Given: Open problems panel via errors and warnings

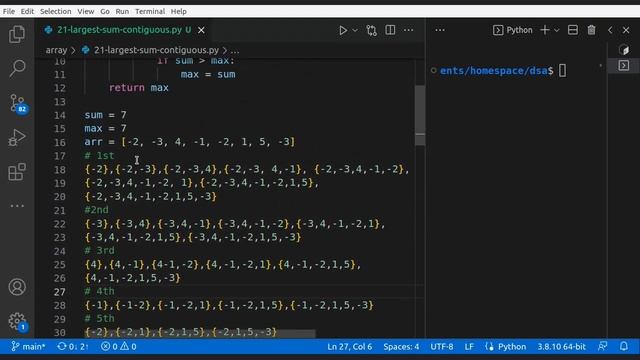Looking at the screenshot, I should pyautogui.click(x=119, y=347).
